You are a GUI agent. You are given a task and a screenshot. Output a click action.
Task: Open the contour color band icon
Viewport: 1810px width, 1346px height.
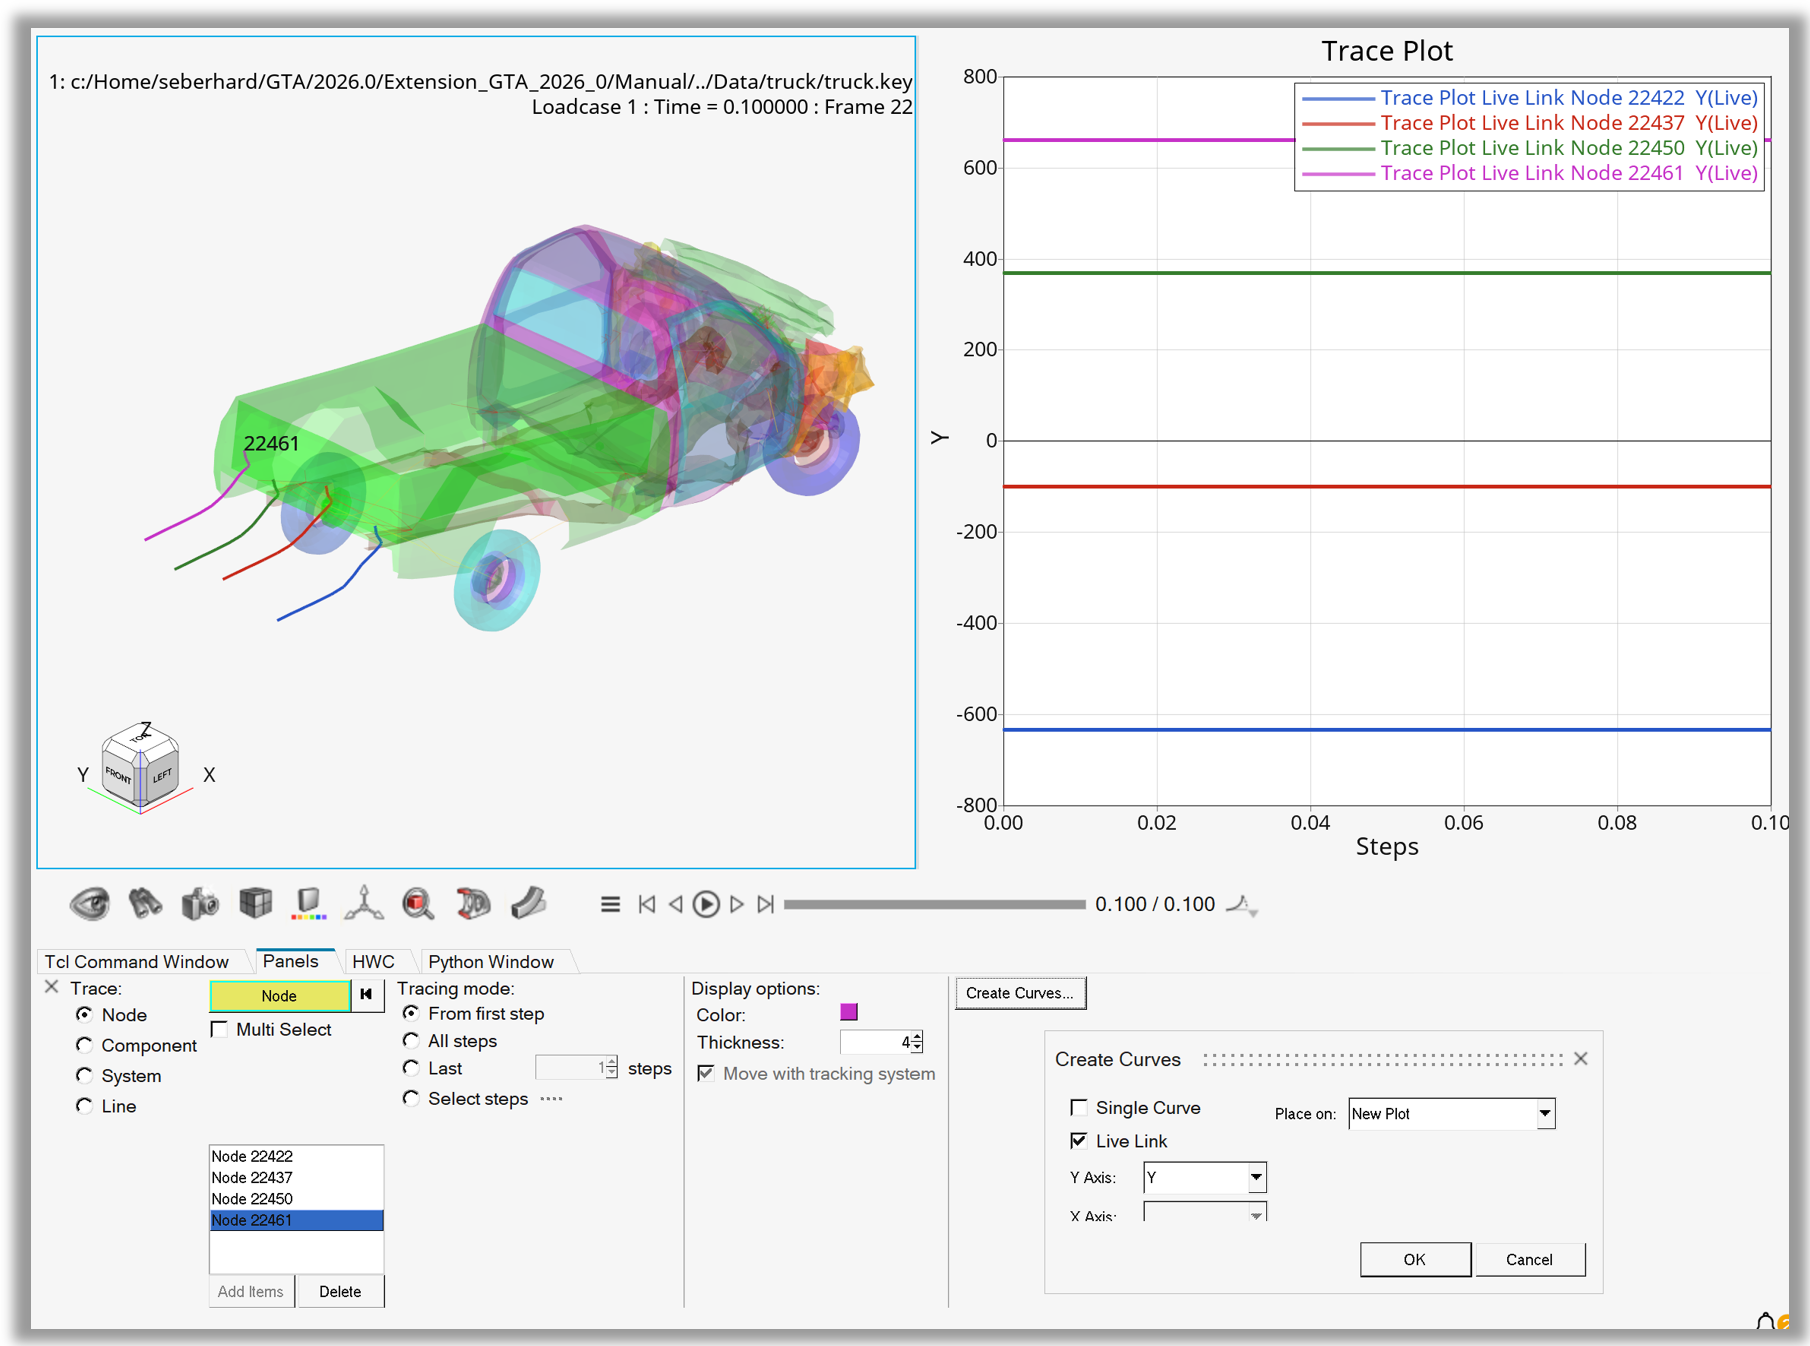click(x=309, y=904)
